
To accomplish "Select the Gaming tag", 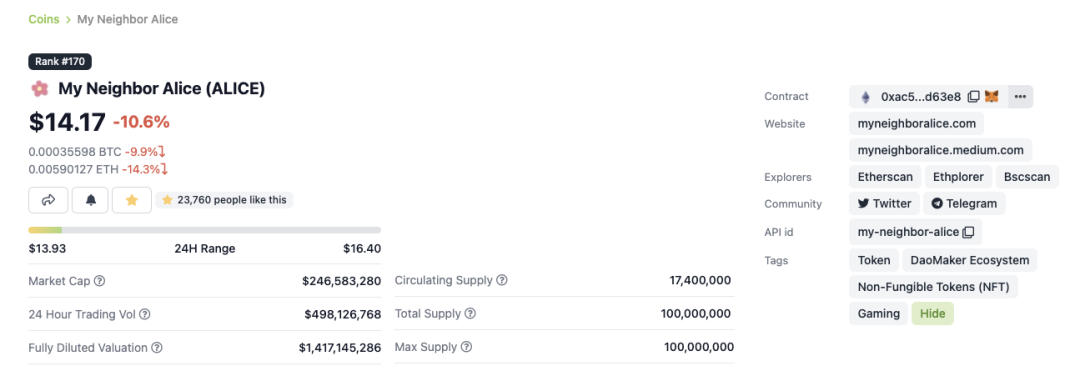I will (x=879, y=313).
